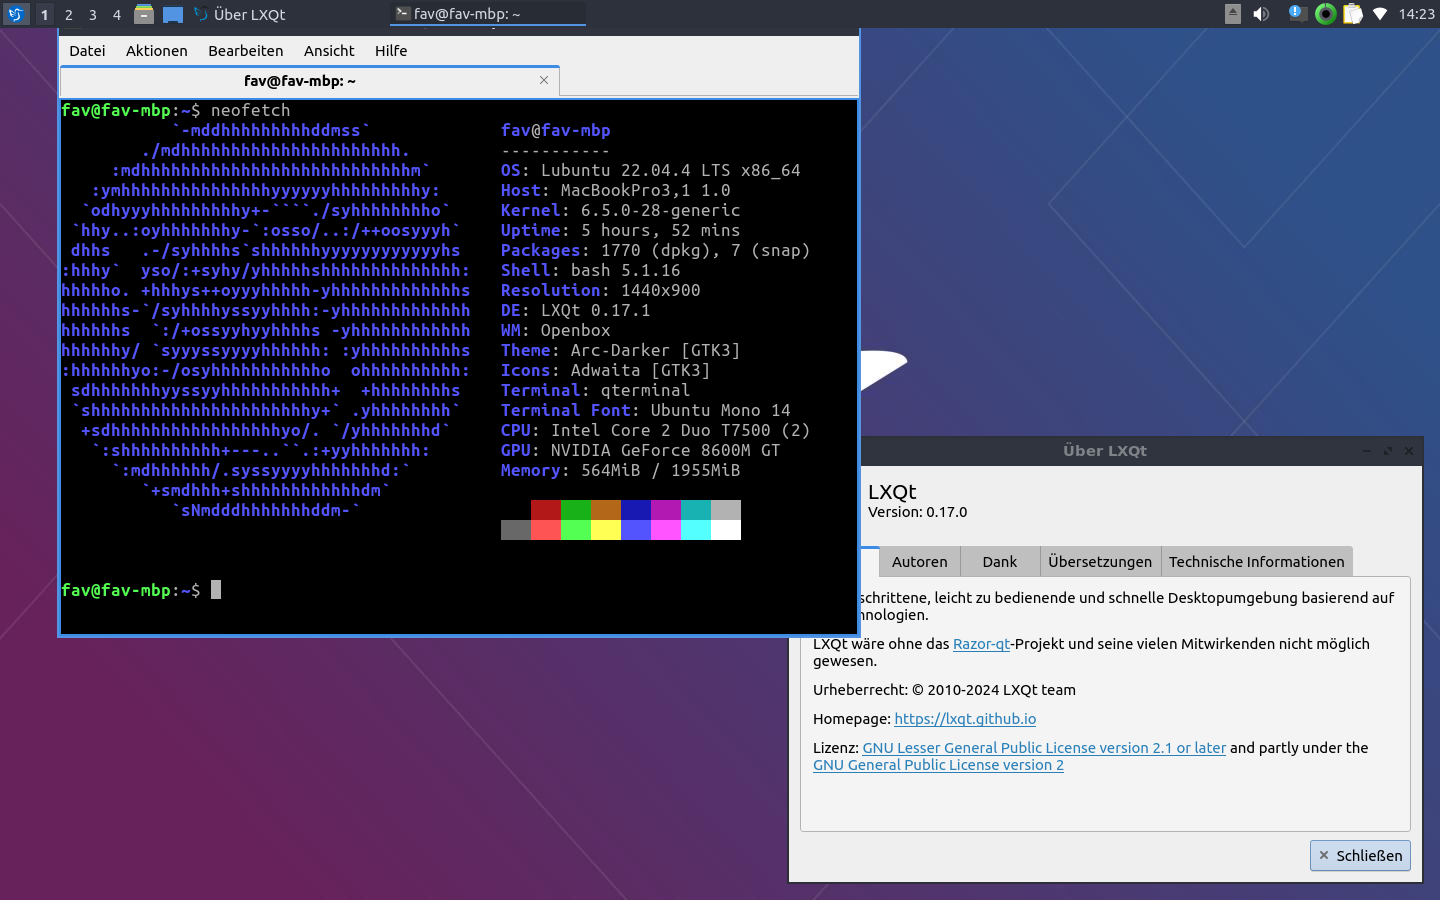Click the red neofetch color block

tap(546, 510)
